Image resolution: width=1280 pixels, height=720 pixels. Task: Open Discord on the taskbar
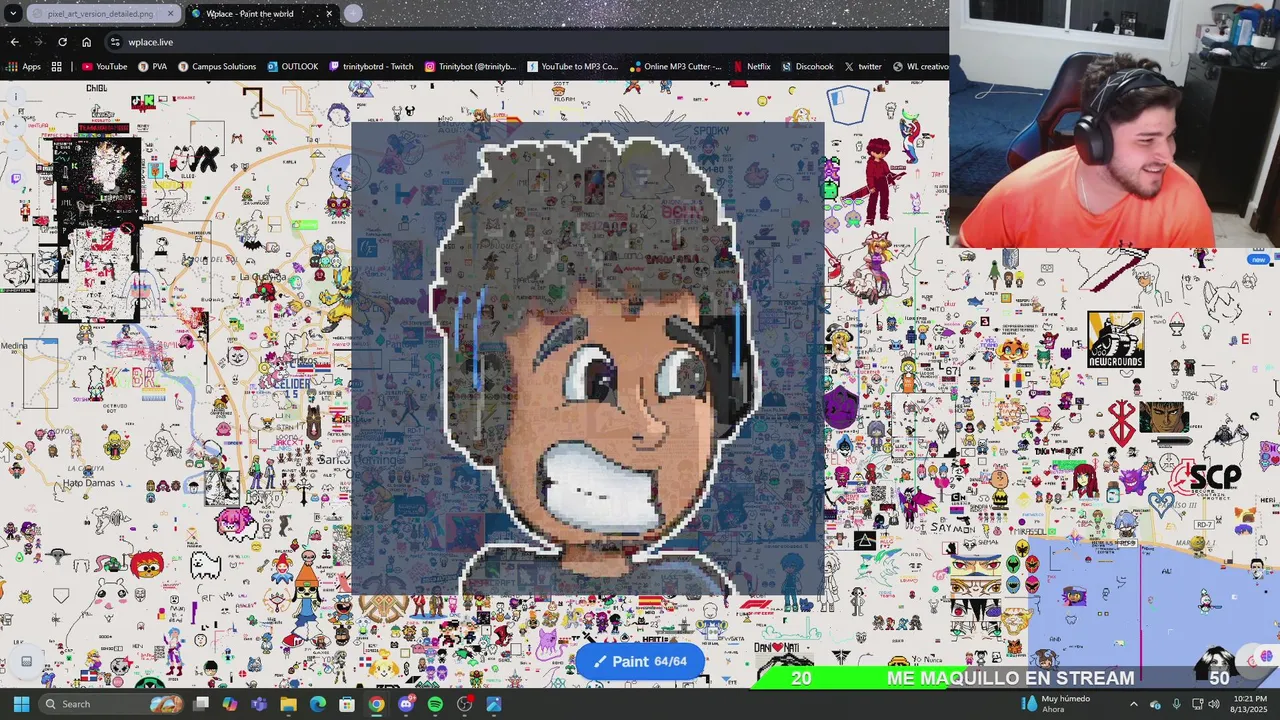coord(406,704)
